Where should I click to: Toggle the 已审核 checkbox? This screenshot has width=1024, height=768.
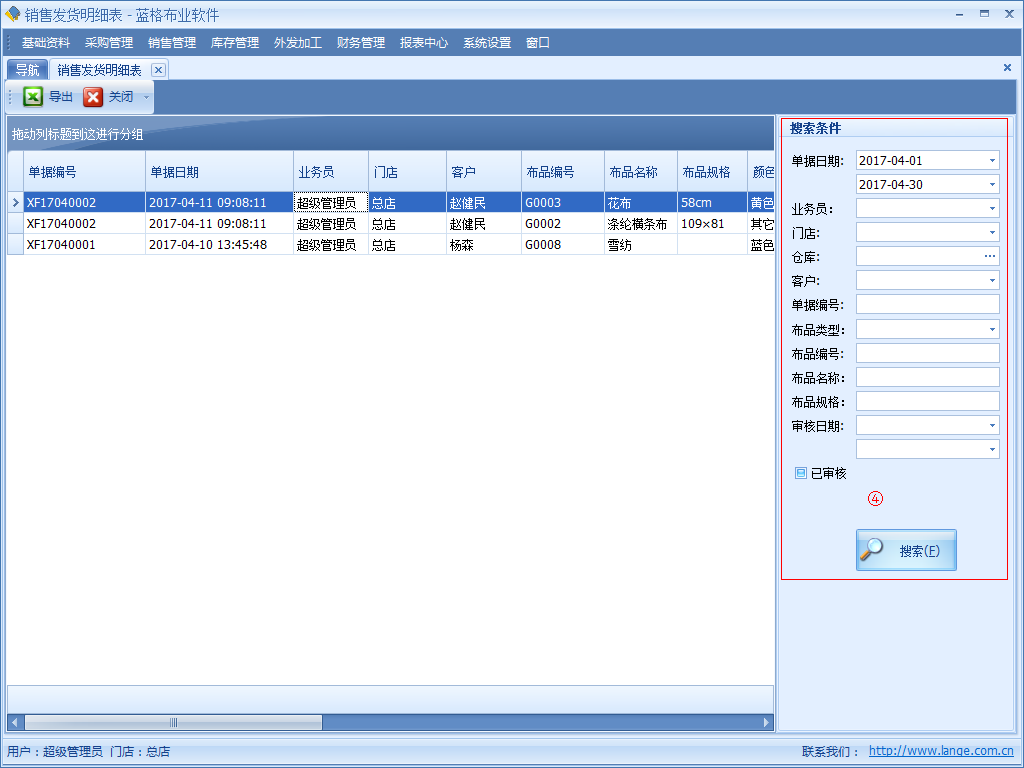coord(801,473)
